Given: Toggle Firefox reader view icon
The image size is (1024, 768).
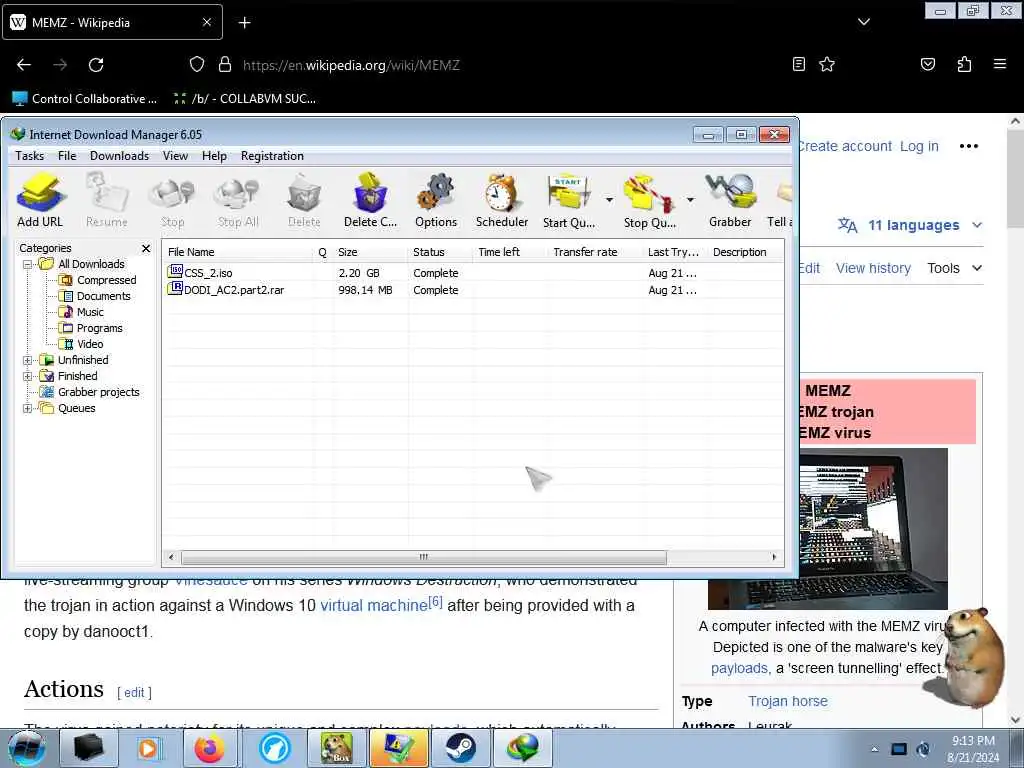Looking at the screenshot, I should (x=798, y=64).
